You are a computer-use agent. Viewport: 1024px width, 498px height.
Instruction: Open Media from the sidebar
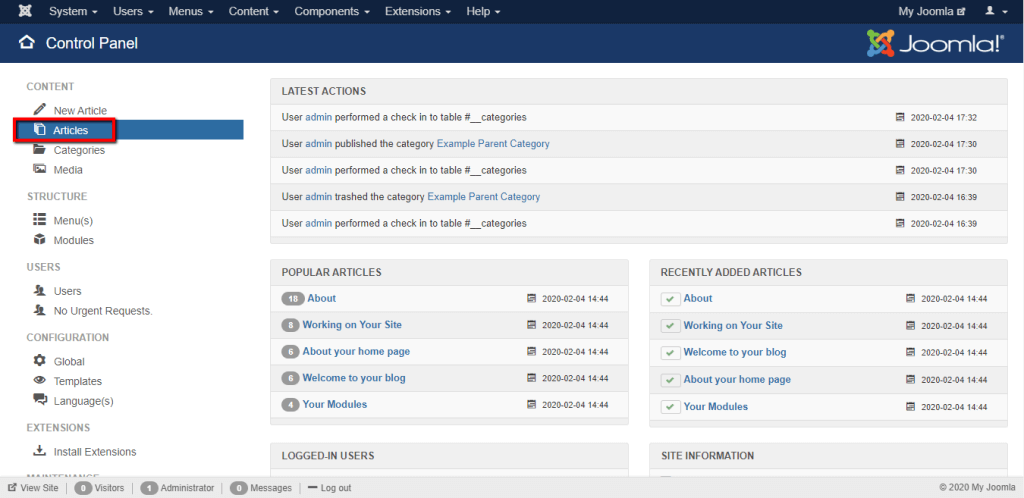68,170
